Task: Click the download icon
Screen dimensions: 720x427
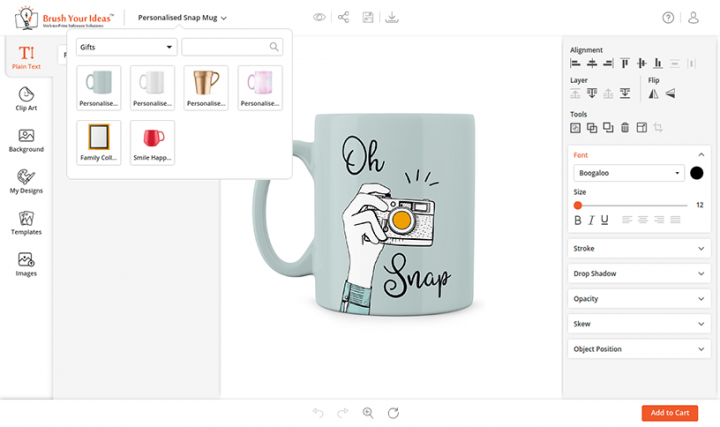Action: (392, 17)
